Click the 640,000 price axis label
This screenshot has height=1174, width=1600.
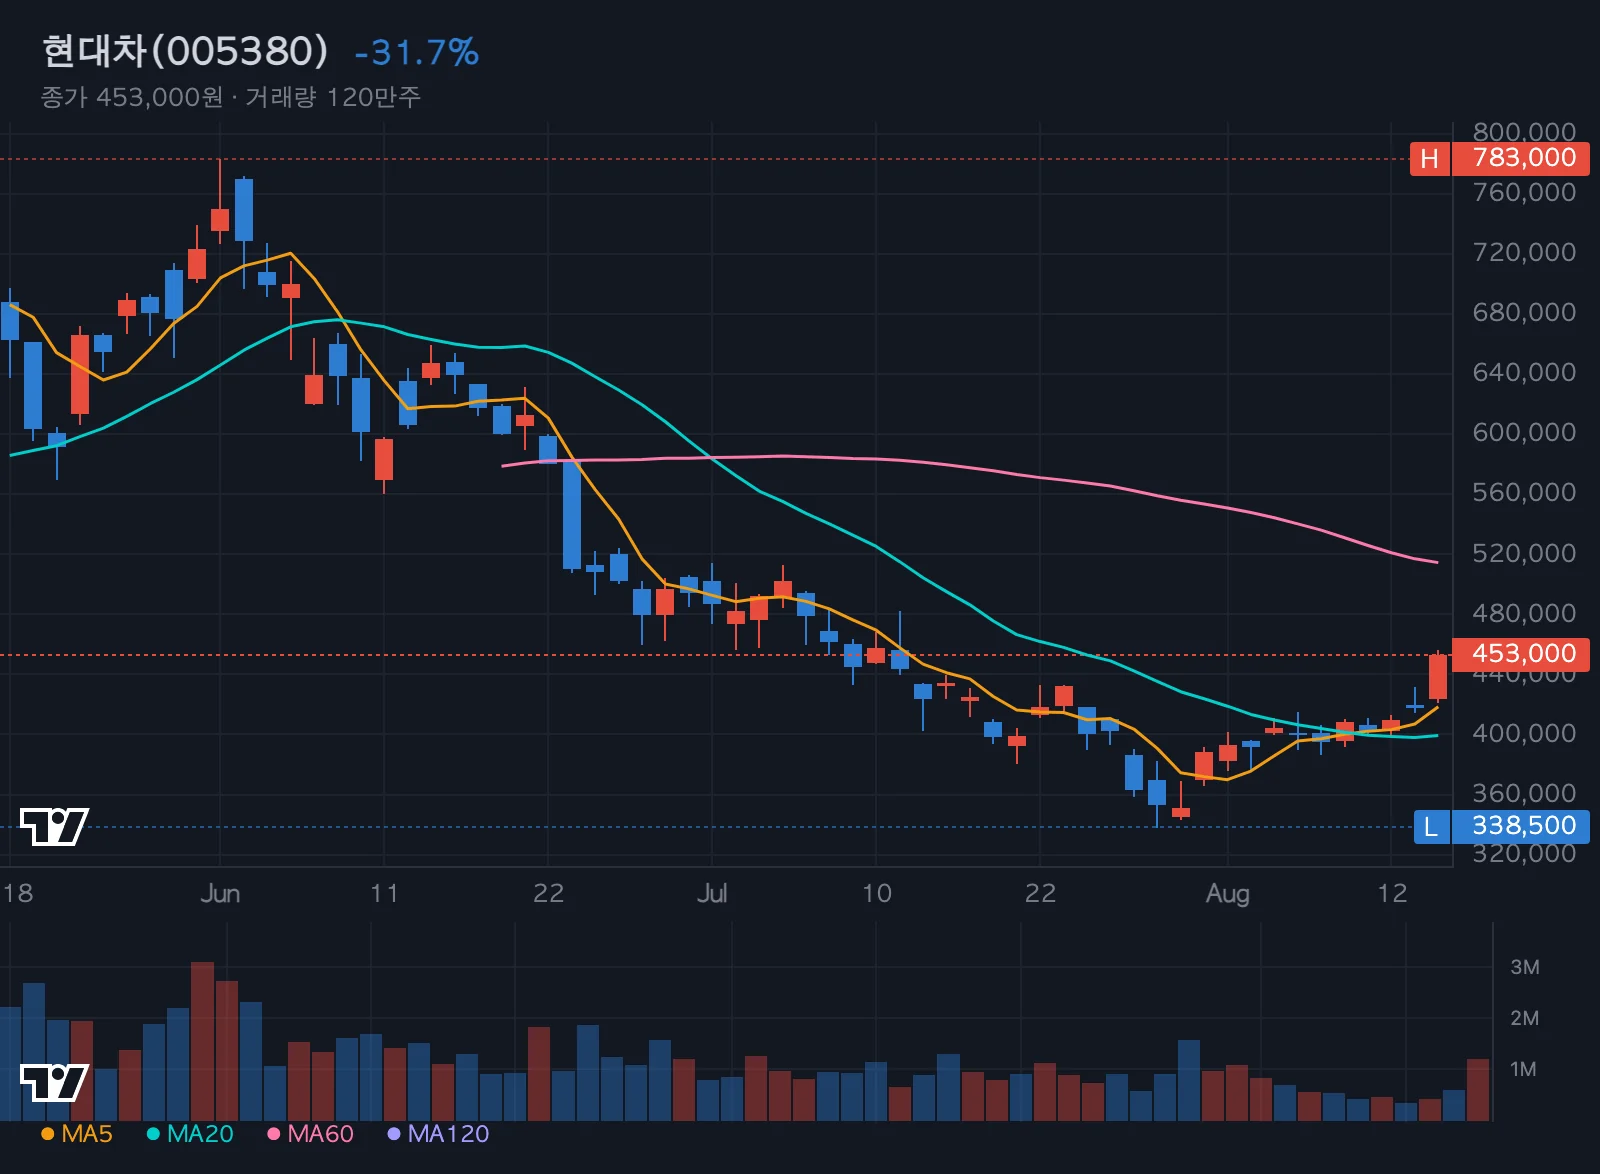1524,372
